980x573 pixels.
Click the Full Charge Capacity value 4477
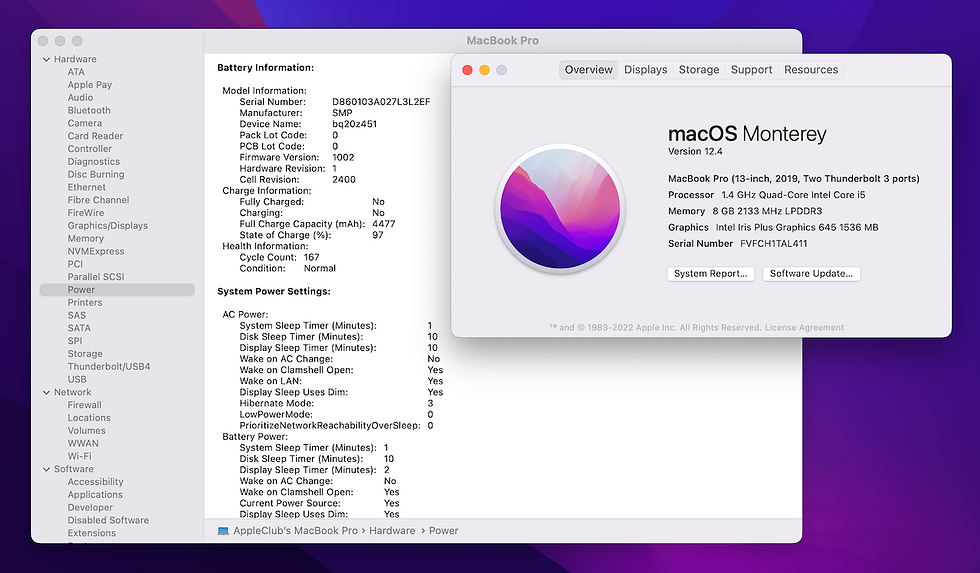click(x=383, y=224)
